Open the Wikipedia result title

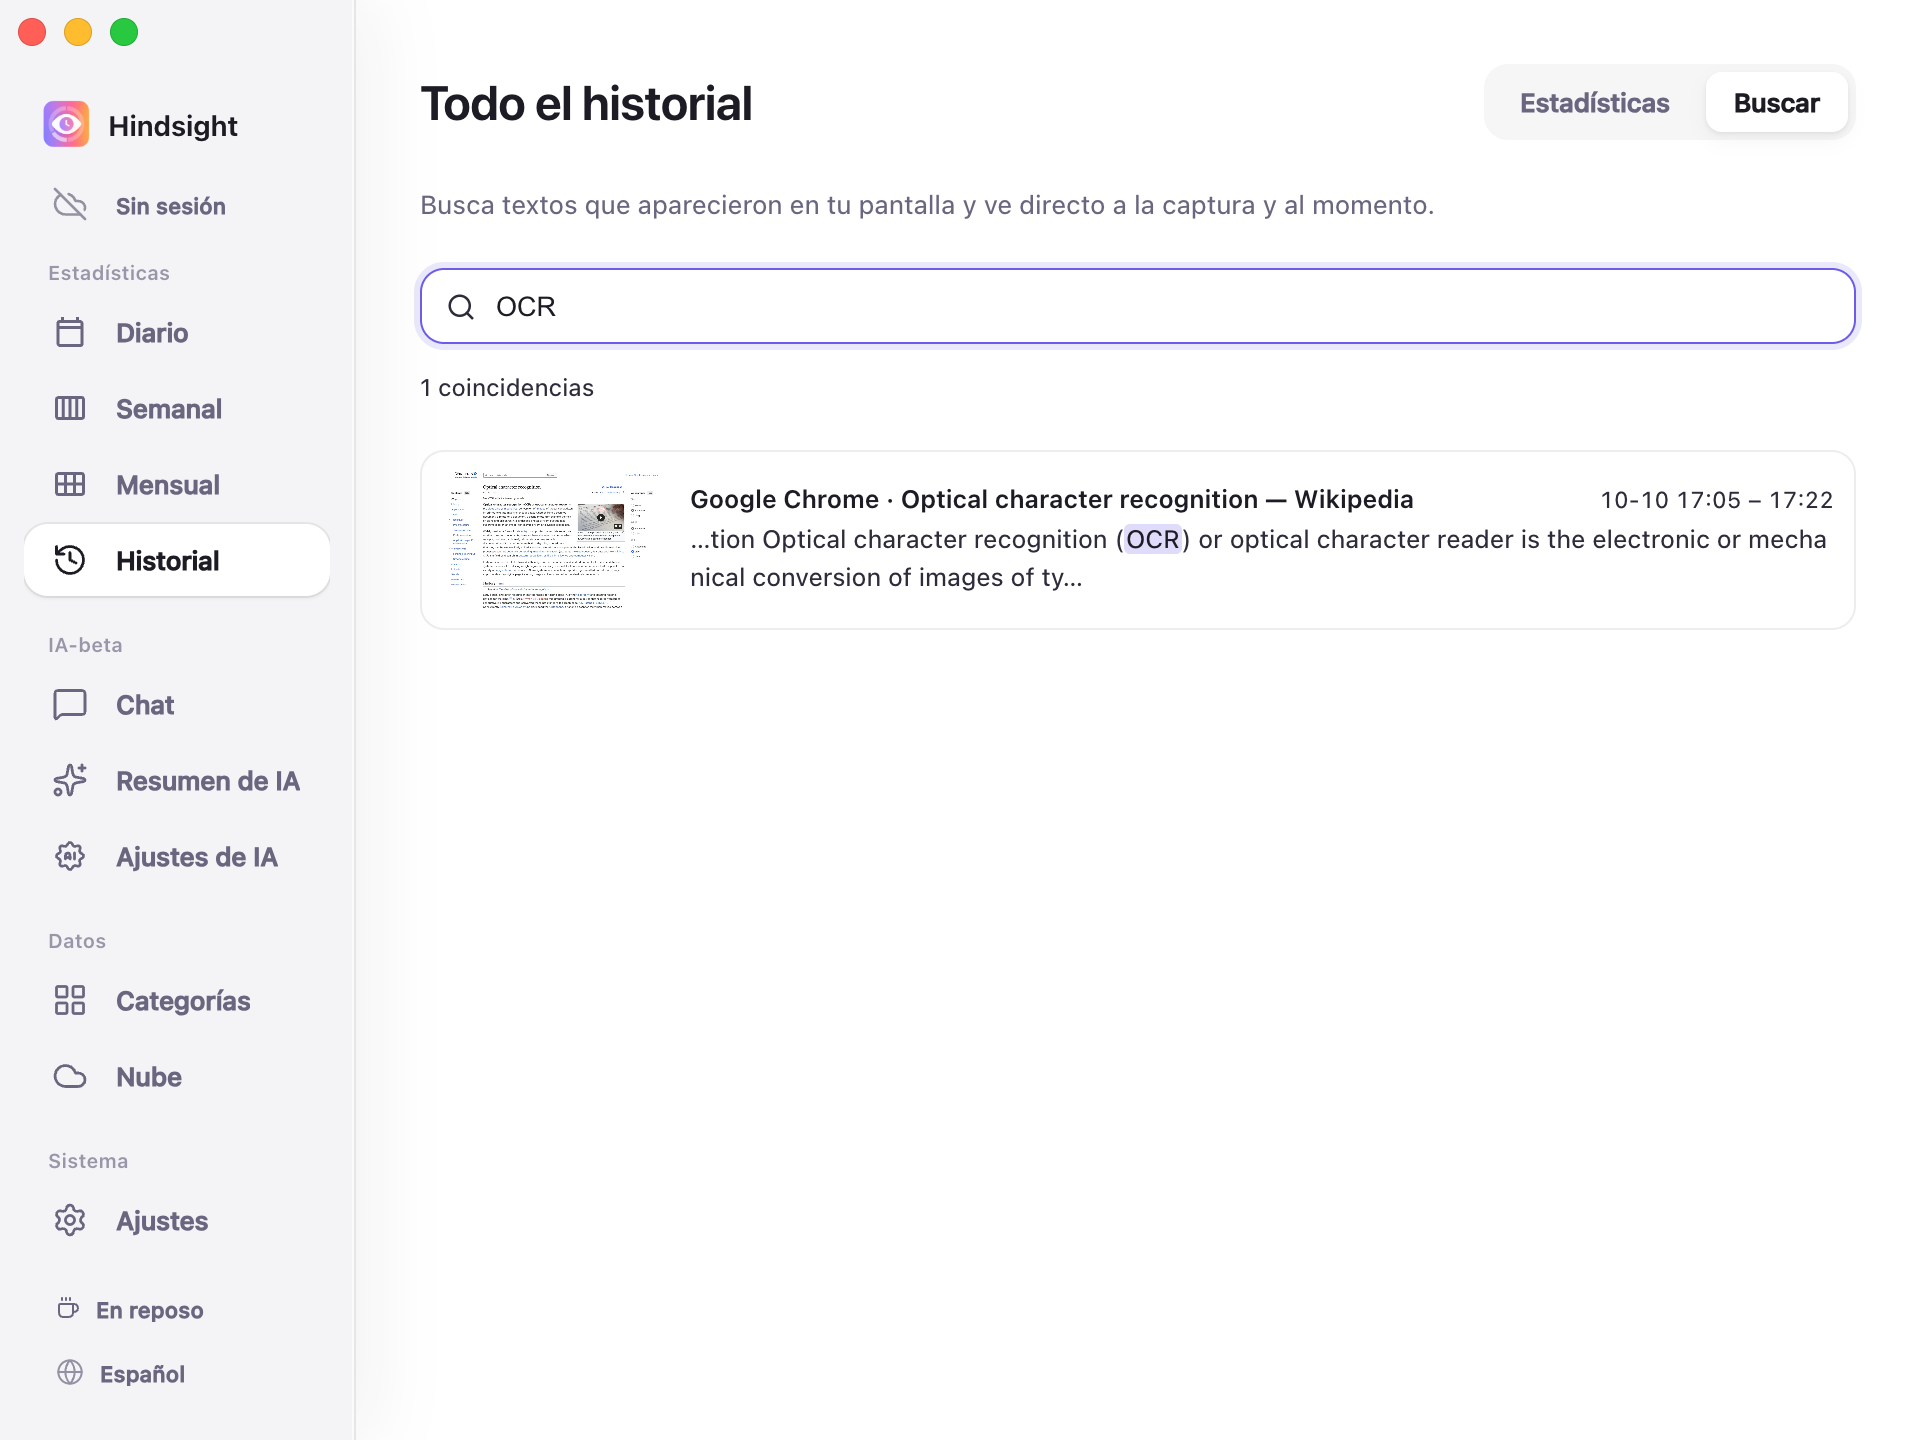coord(1051,499)
